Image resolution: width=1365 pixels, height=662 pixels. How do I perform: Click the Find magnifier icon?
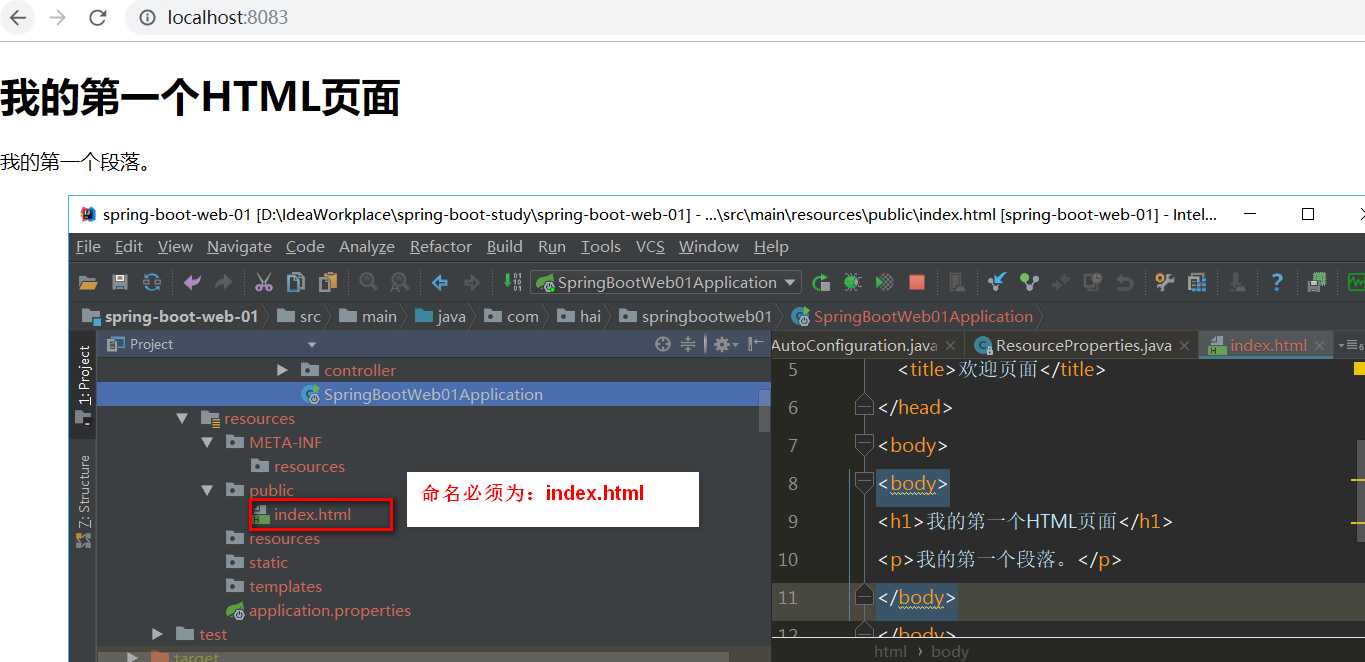point(368,283)
